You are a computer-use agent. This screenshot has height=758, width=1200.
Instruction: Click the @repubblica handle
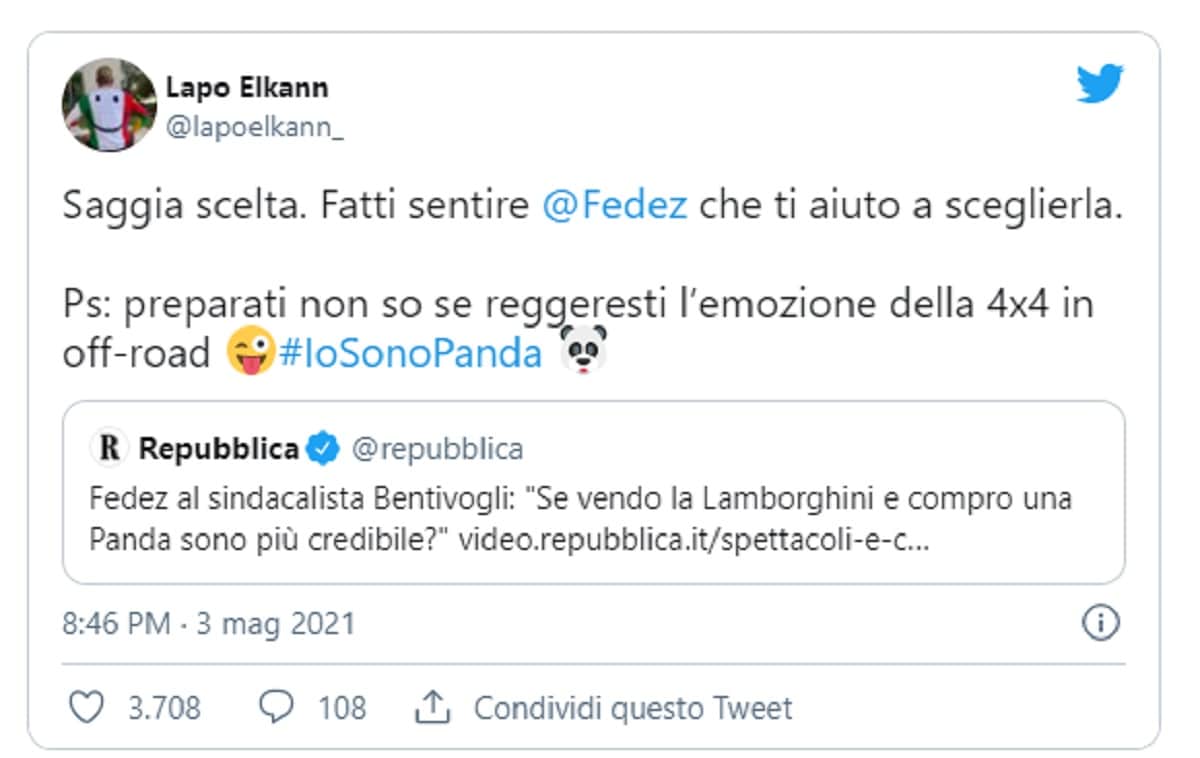pyautogui.click(x=436, y=450)
